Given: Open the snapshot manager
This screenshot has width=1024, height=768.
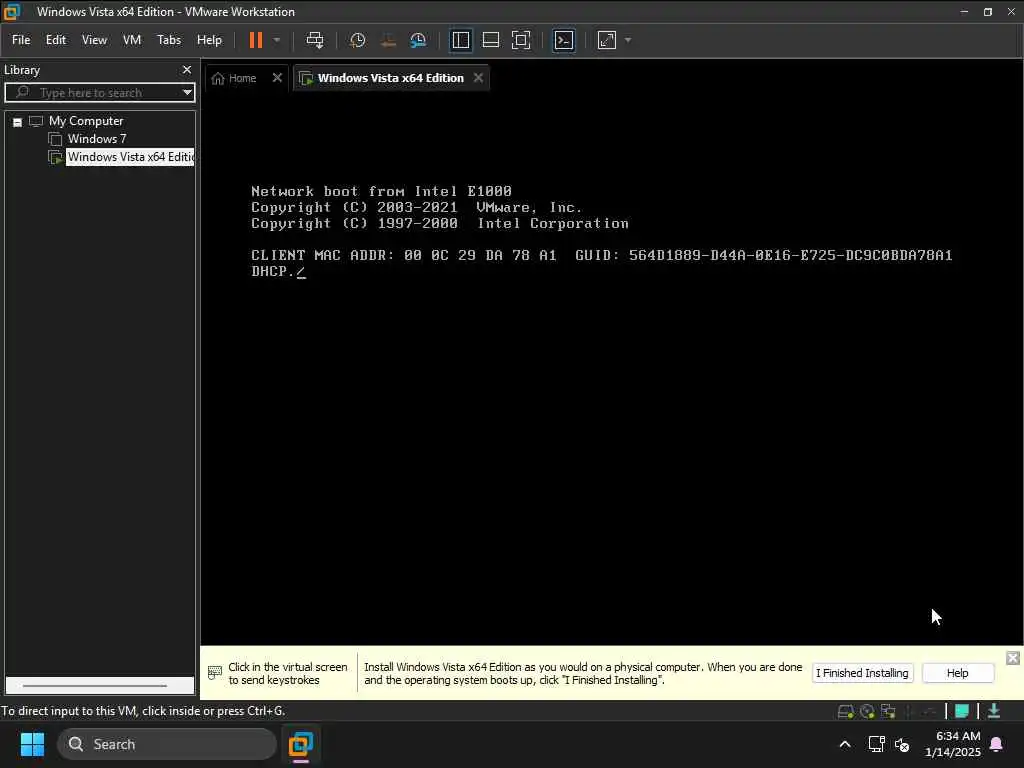Looking at the screenshot, I should point(418,40).
